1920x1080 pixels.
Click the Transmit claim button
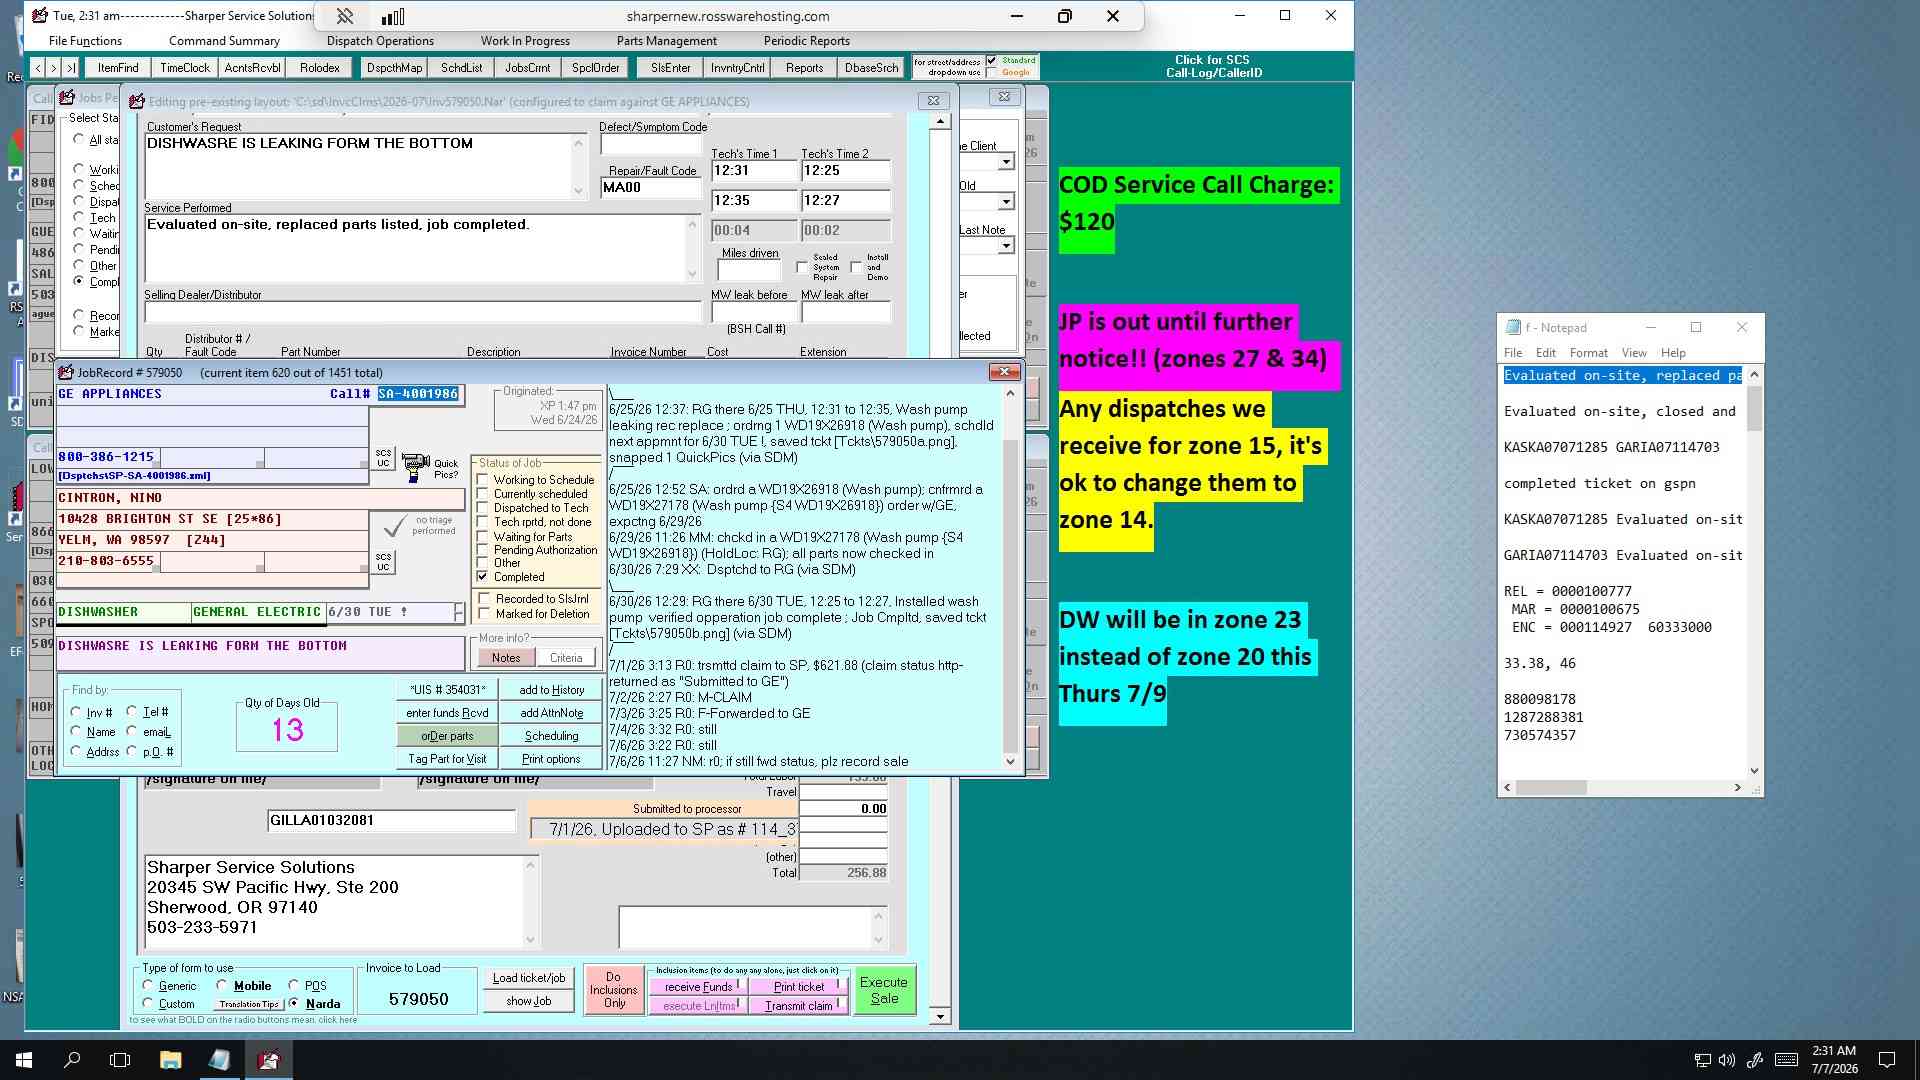(x=799, y=1006)
